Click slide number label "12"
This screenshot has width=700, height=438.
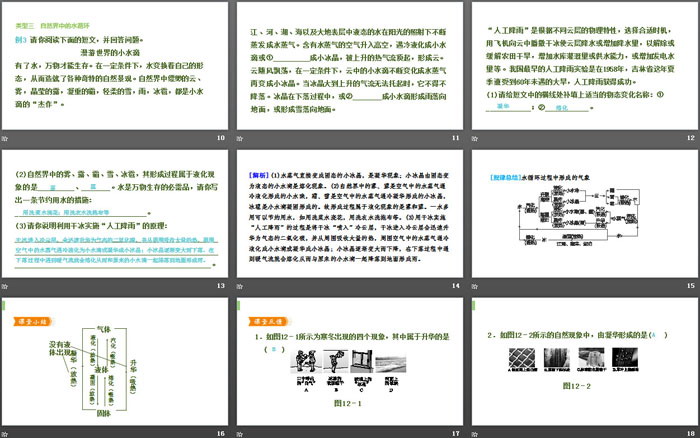691,138
